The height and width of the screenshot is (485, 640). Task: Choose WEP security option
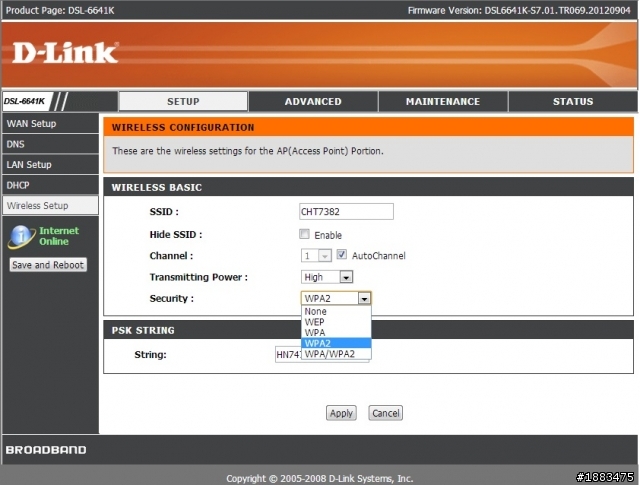336,322
